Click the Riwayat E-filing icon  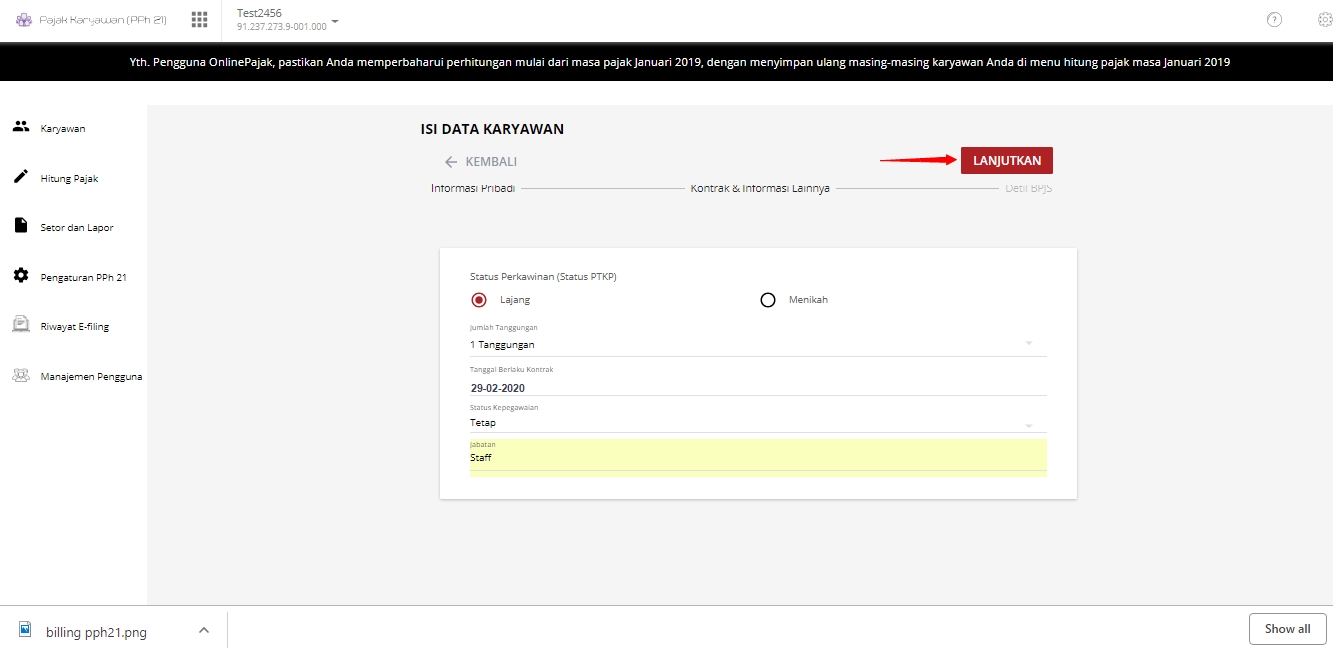coord(21,325)
